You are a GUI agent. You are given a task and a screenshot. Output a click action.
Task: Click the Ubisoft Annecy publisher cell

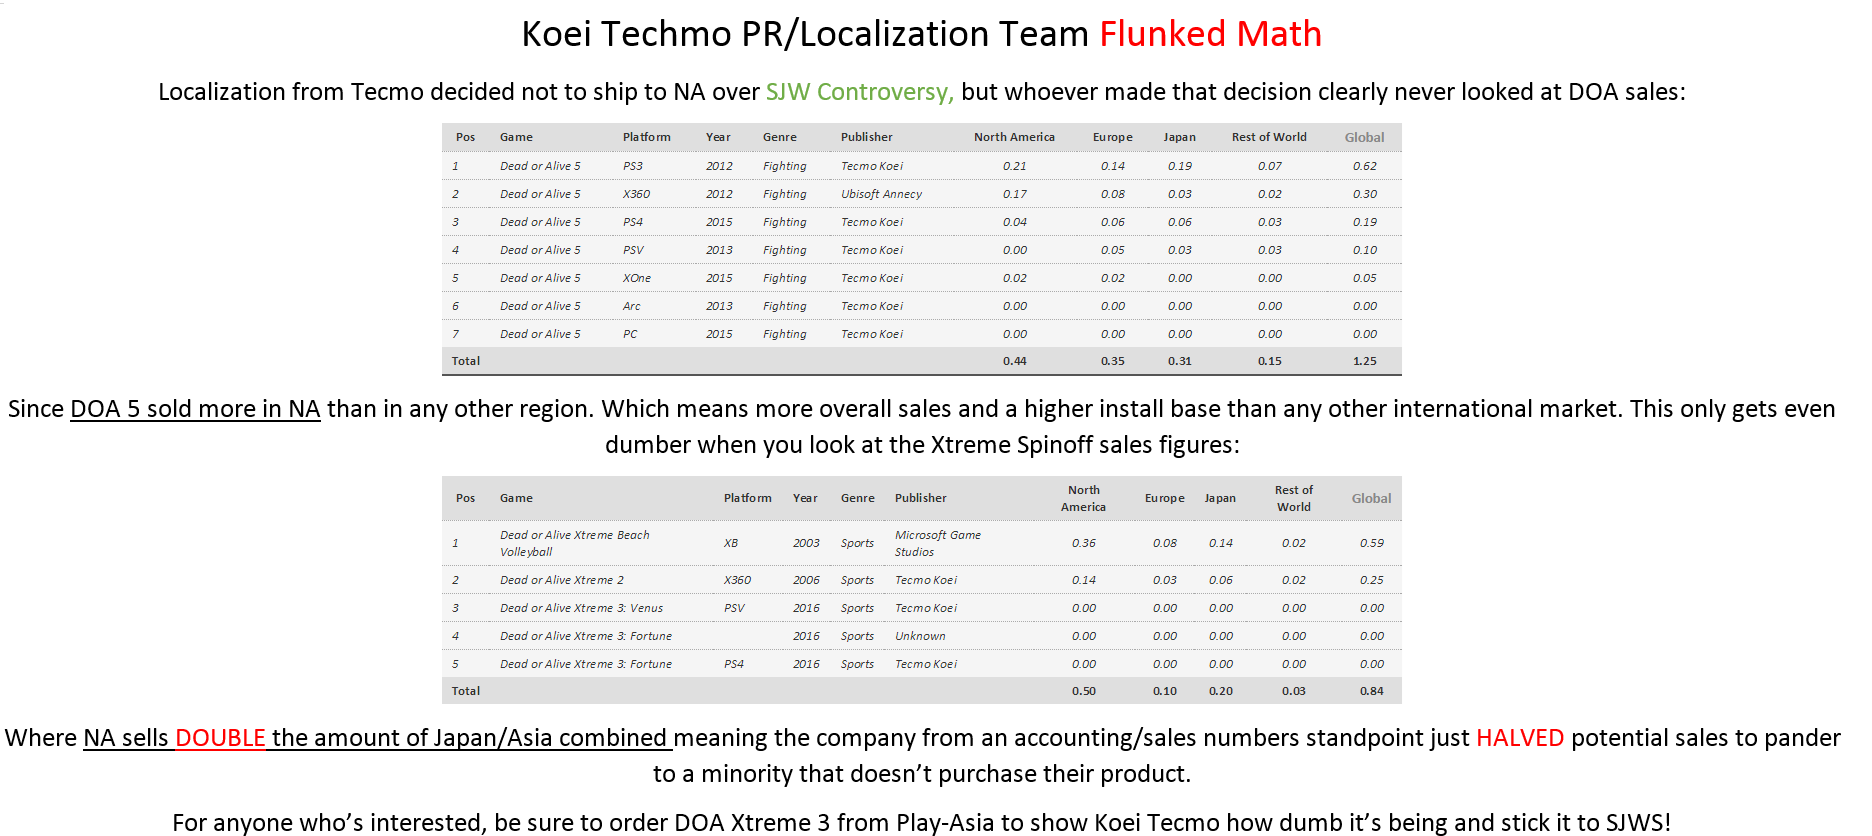click(x=881, y=194)
